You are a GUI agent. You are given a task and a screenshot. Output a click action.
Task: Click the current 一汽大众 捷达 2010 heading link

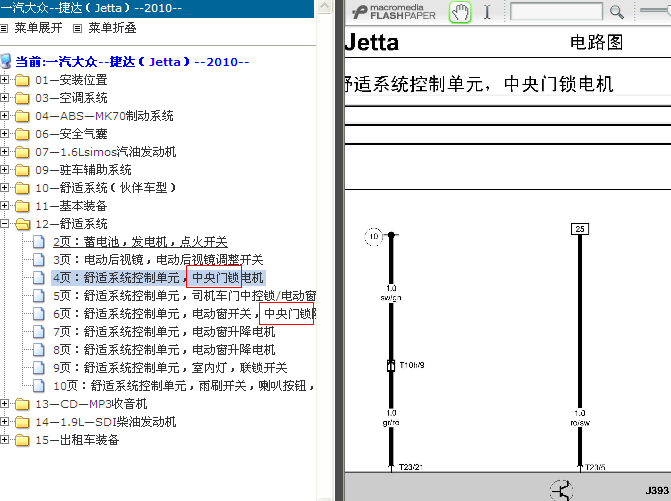point(132,62)
